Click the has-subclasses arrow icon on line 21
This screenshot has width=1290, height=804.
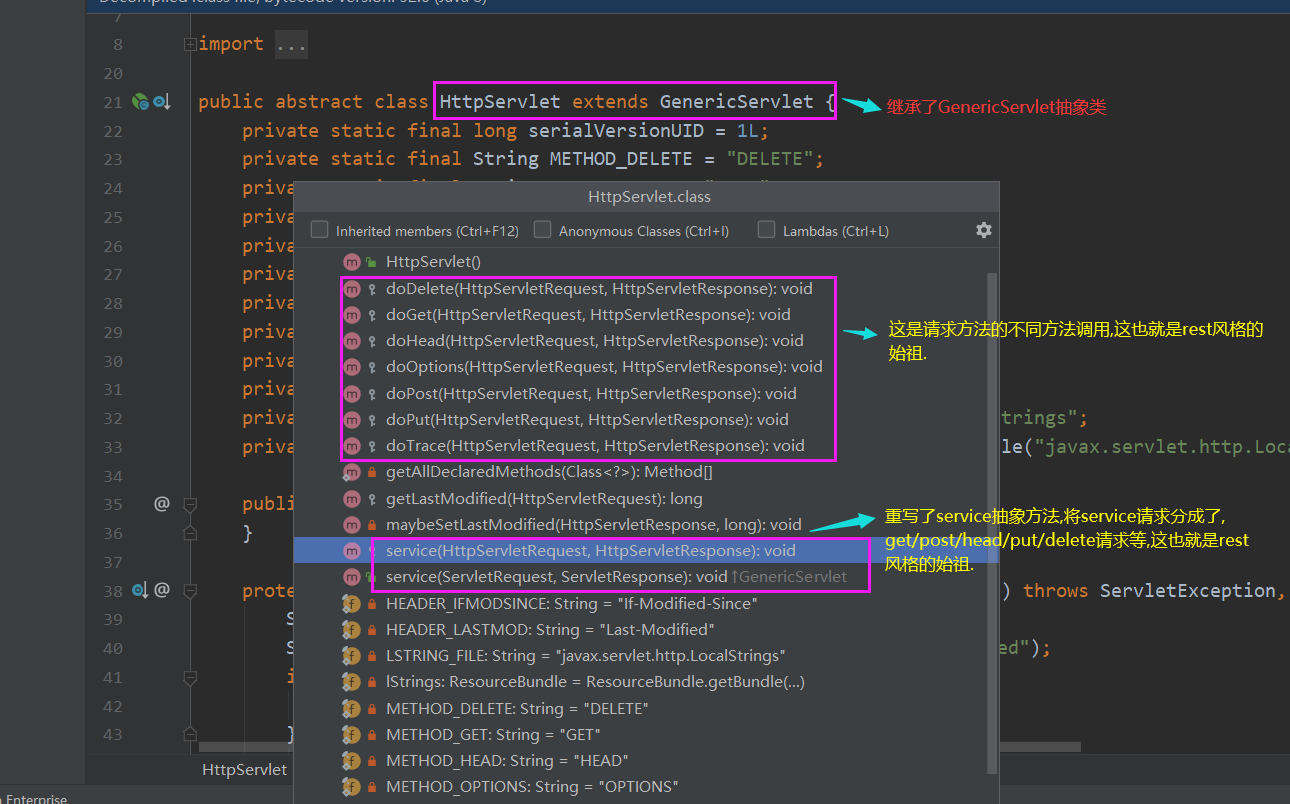tap(163, 101)
